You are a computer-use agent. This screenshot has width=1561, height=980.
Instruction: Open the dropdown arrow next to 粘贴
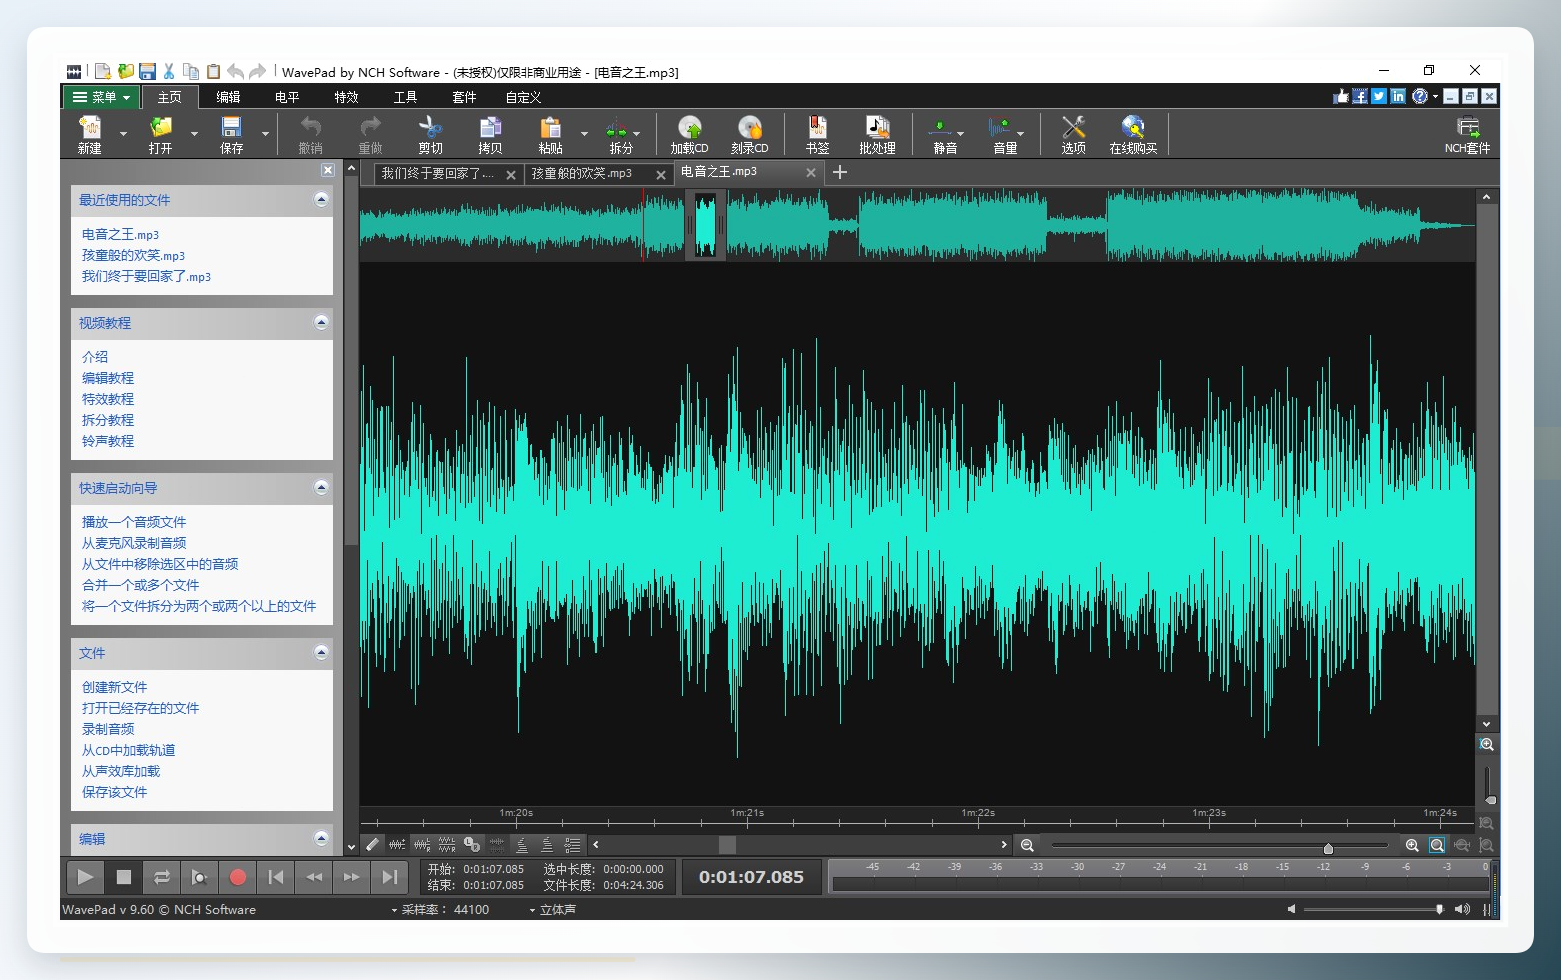(584, 133)
